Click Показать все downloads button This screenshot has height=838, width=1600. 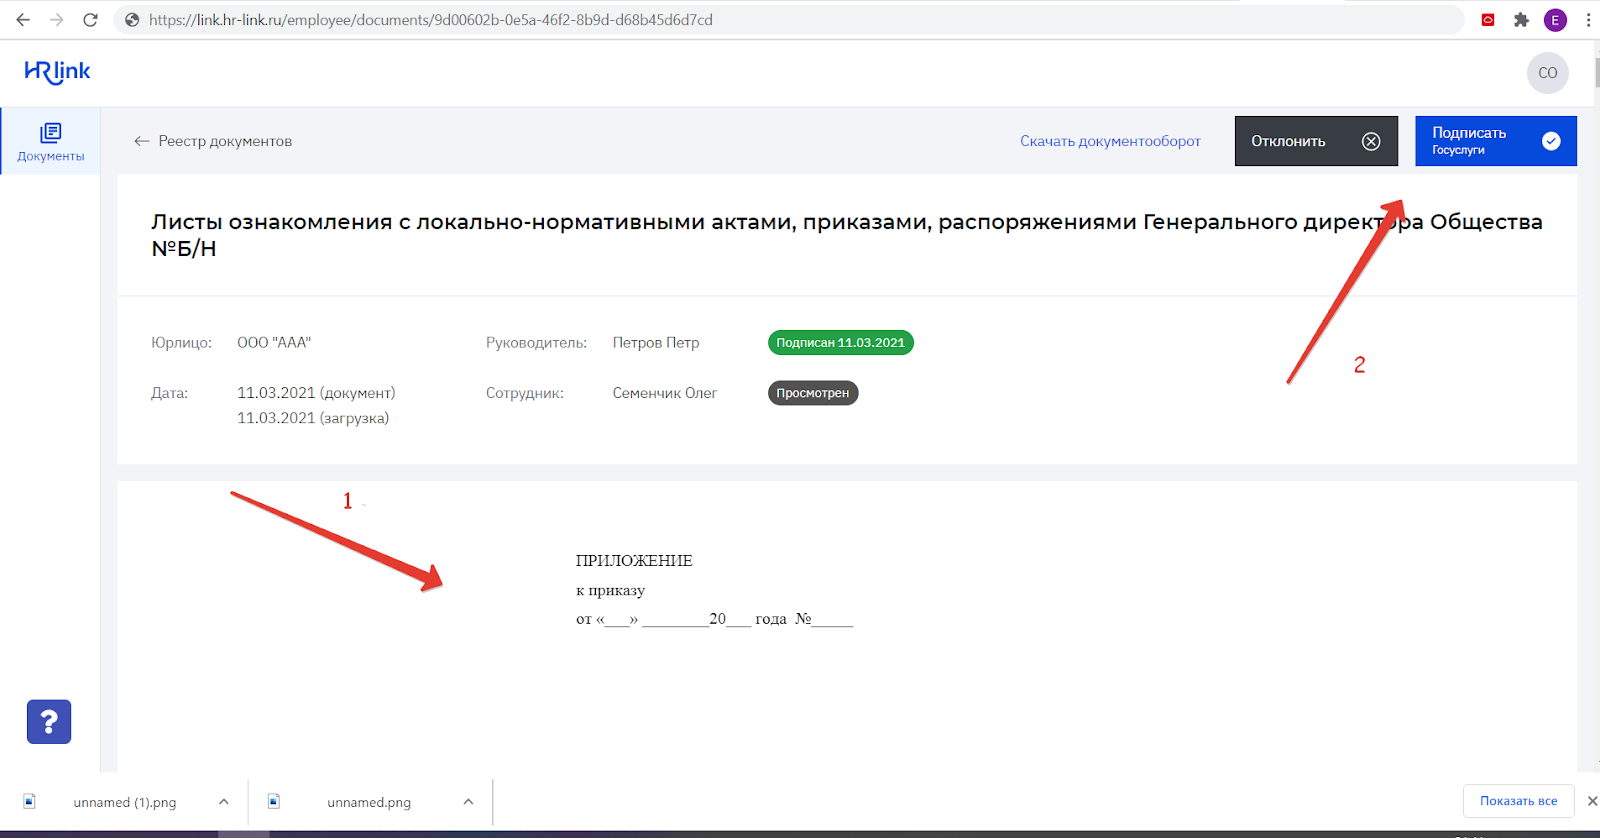point(1518,801)
